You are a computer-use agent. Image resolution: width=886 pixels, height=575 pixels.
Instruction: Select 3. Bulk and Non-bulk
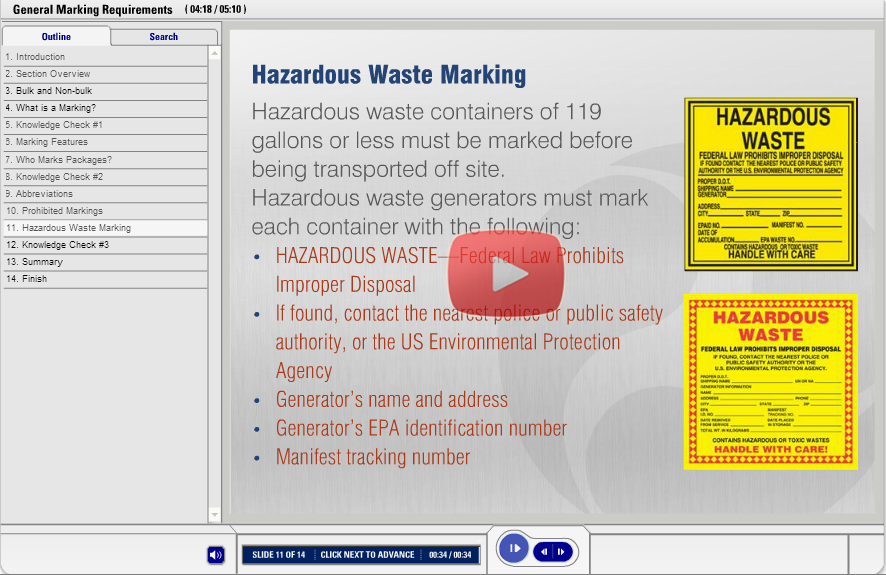click(105, 91)
